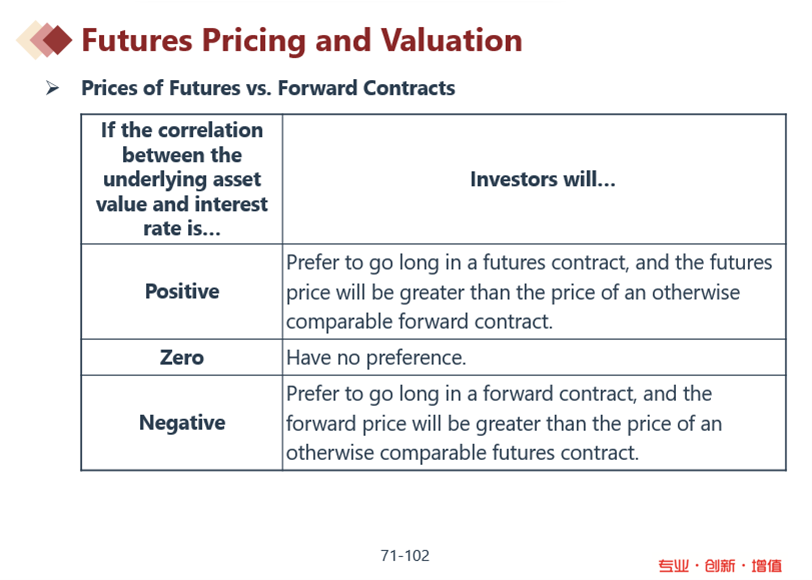Select the Negative row label
The height and width of the screenshot is (580, 812).
click(182, 423)
